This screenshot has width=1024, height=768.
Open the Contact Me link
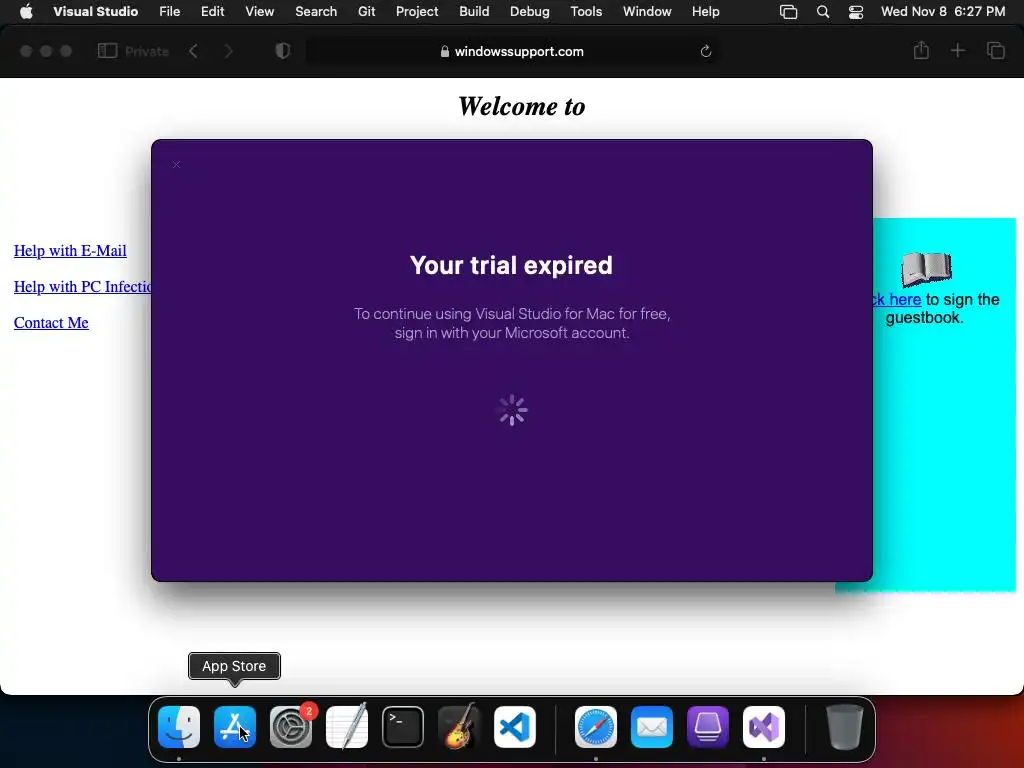pyautogui.click(x=51, y=323)
